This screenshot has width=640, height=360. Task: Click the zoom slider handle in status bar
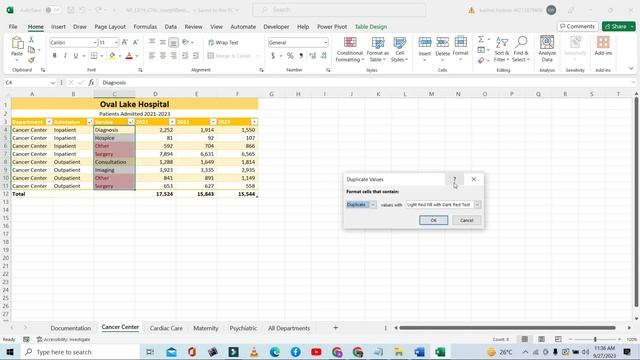pos(595,340)
